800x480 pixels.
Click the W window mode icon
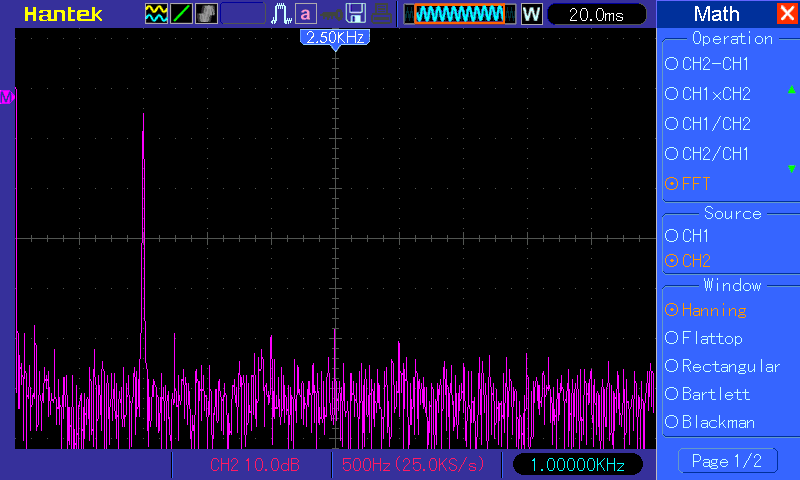coord(531,14)
